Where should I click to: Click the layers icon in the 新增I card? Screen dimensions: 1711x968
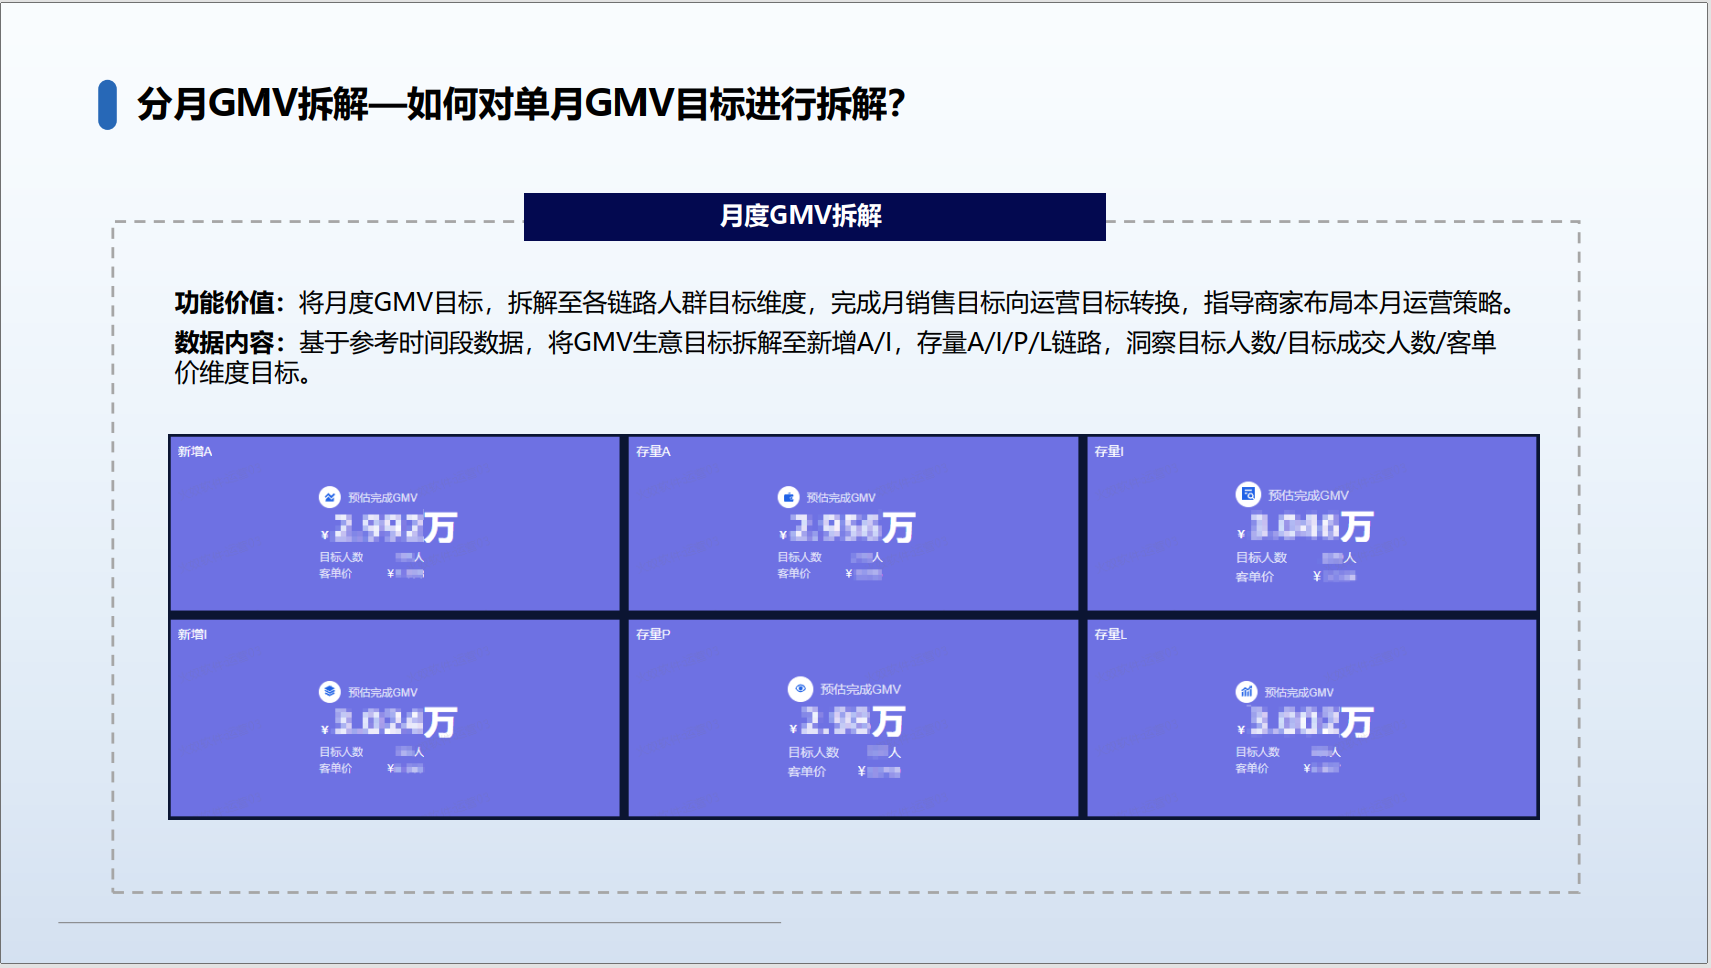tap(330, 692)
